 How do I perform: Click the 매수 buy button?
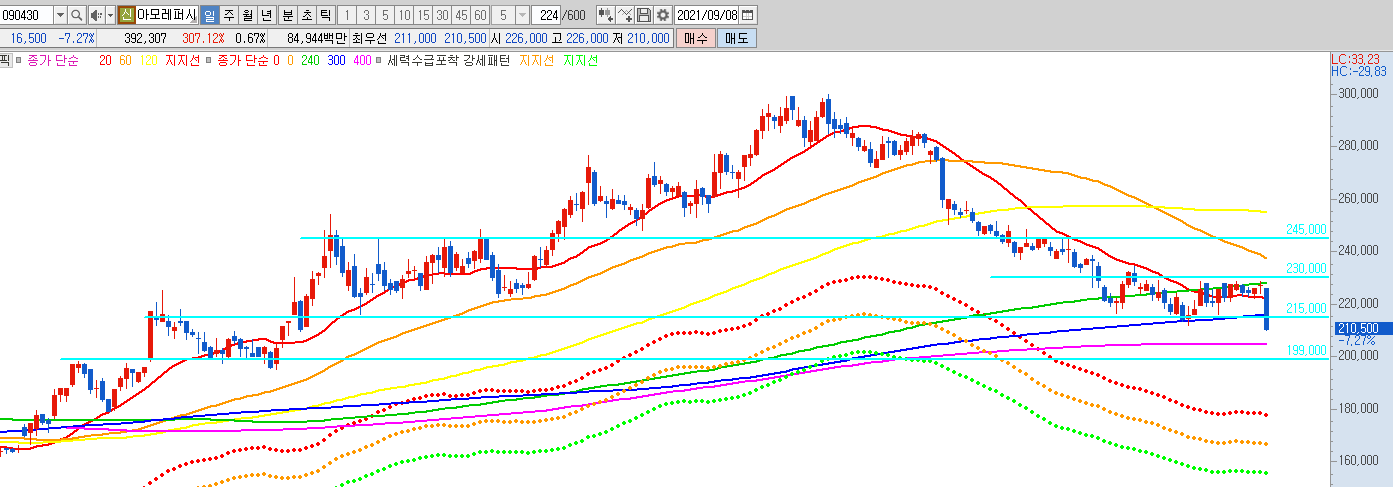pyautogui.click(x=695, y=38)
